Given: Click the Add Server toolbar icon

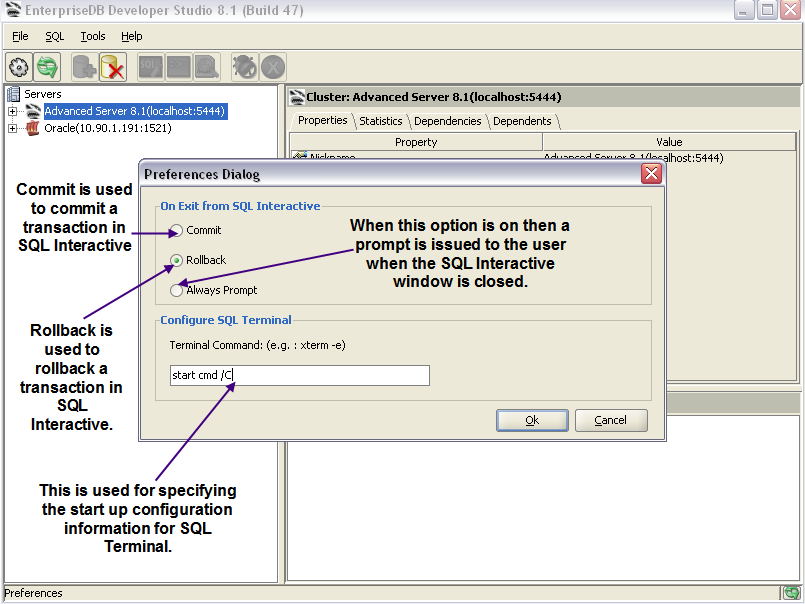Looking at the screenshot, I should tap(85, 67).
